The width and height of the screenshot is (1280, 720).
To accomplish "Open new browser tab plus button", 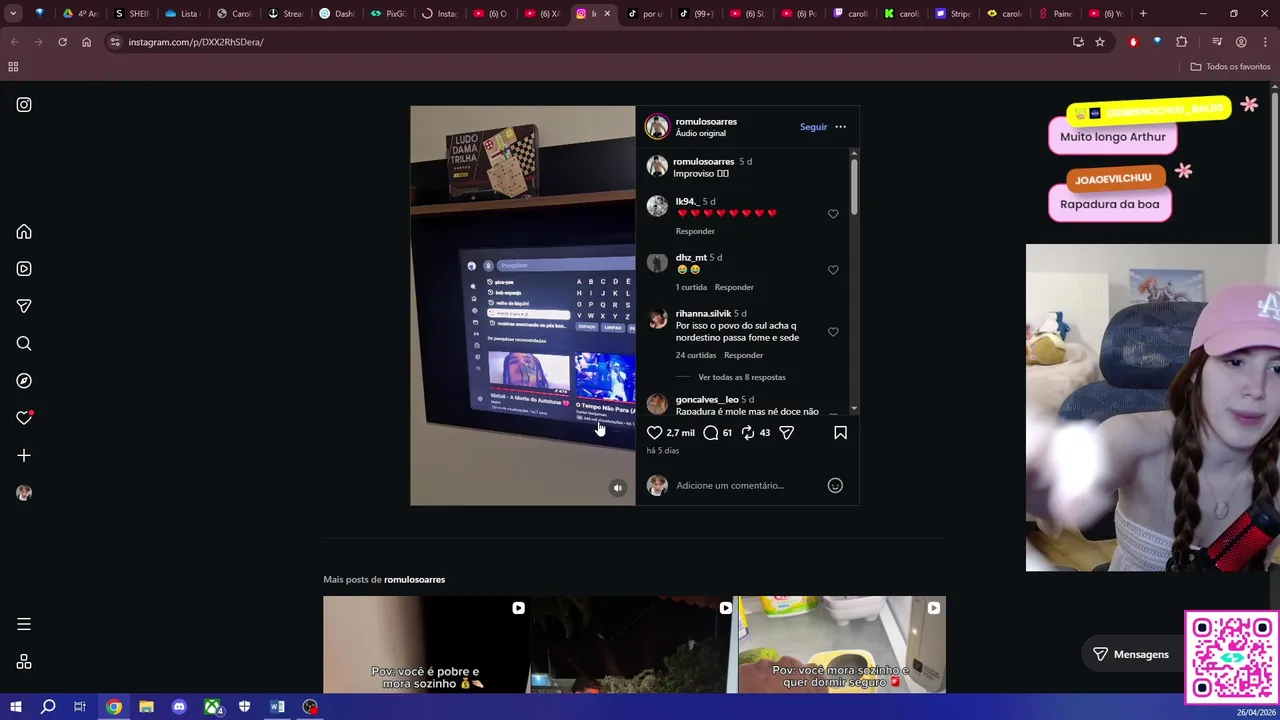I will click(x=1143, y=14).
